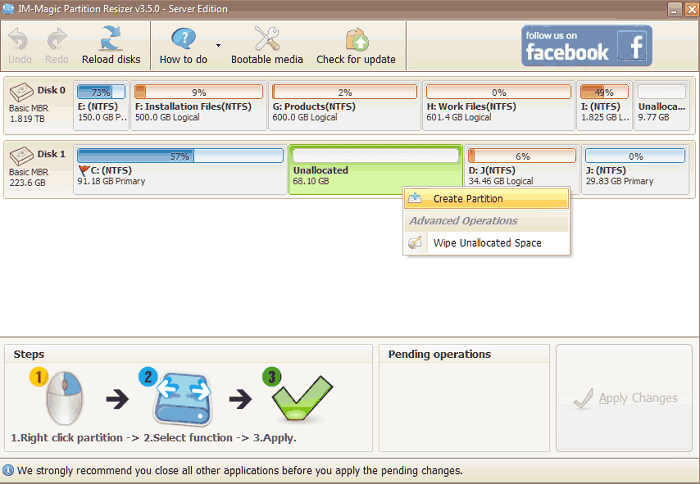Select the 9.77 GB unallocated space on Disk 0
Screen dimensions: 700x484
coord(662,106)
